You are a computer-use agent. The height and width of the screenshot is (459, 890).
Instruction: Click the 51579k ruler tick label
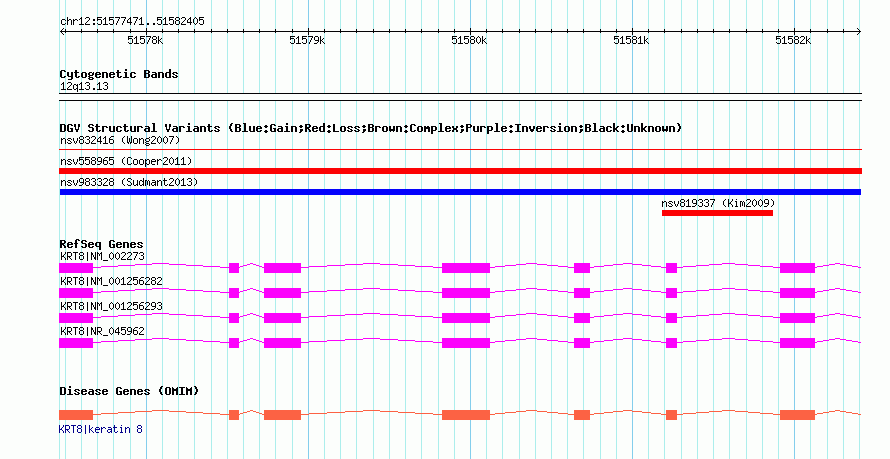(x=307, y=41)
